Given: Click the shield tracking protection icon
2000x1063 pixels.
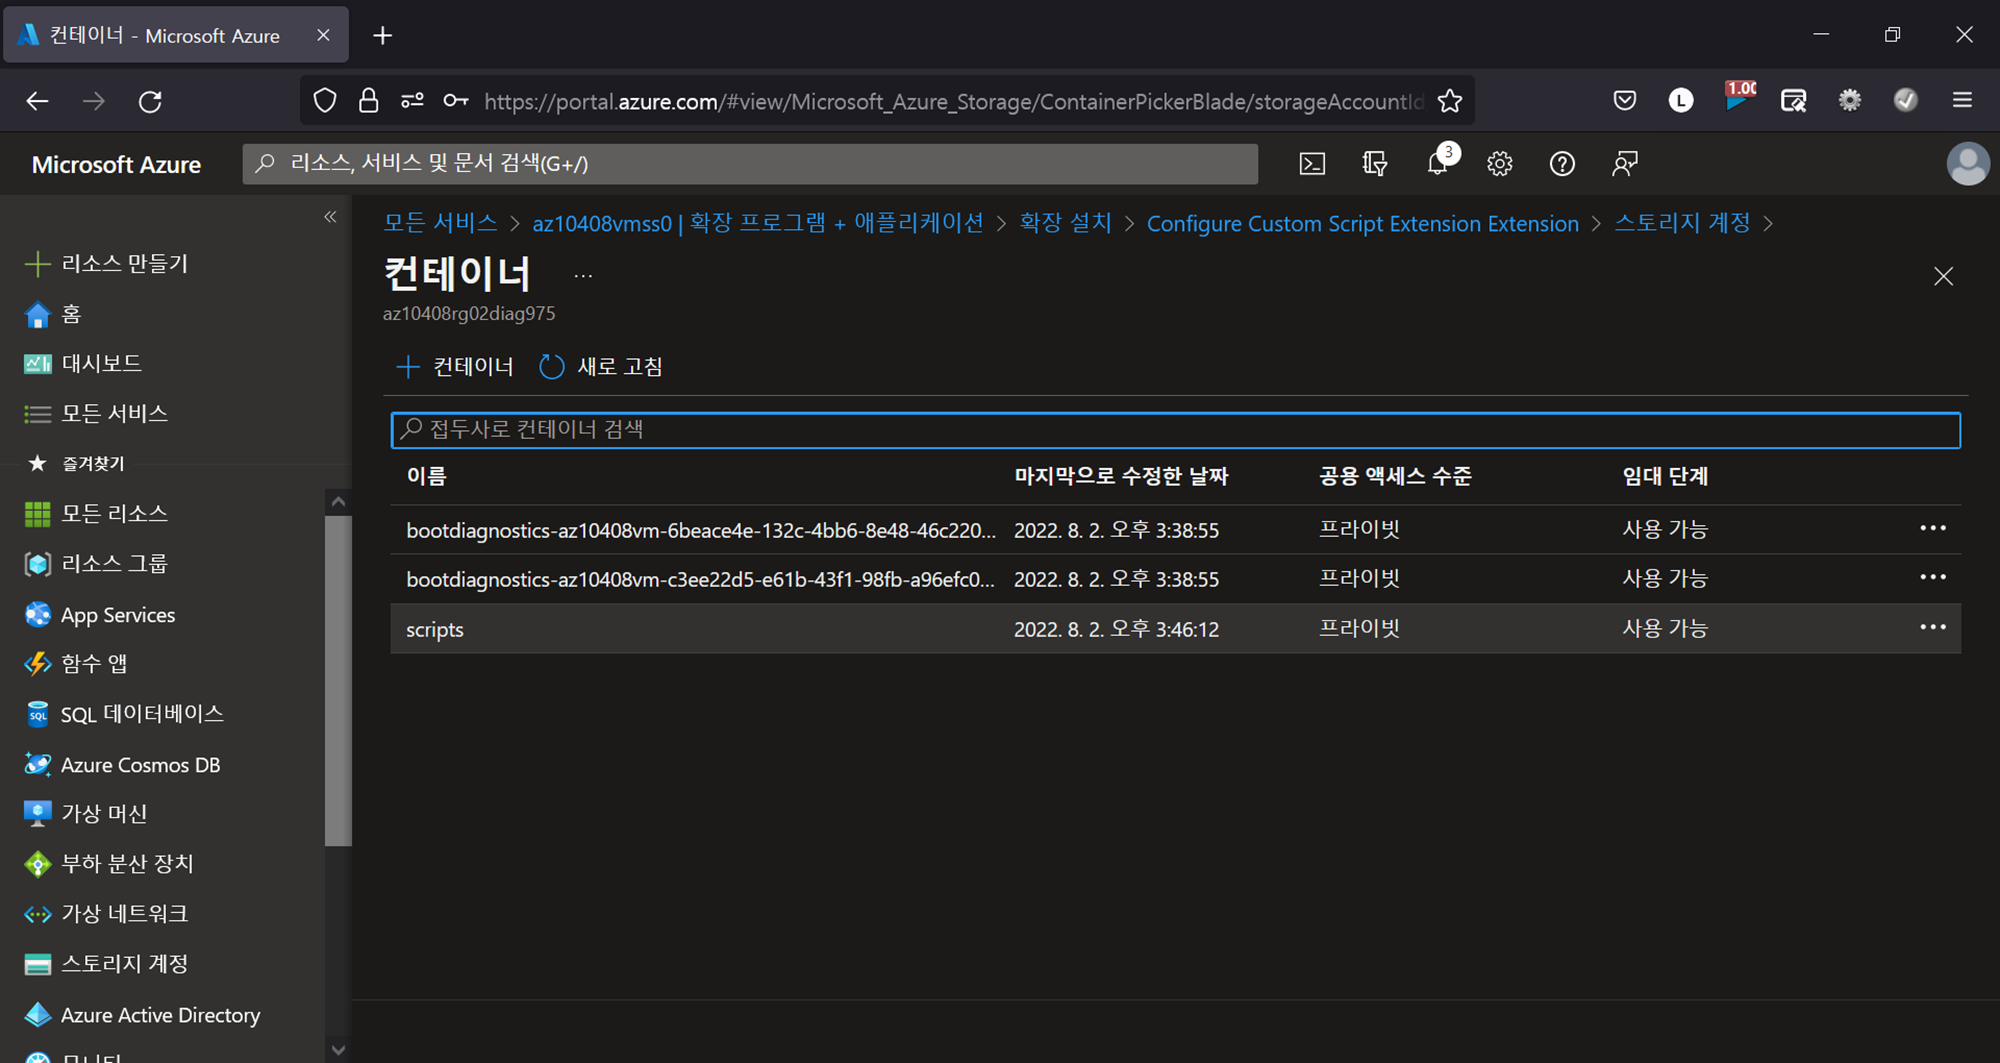Looking at the screenshot, I should tap(325, 101).
